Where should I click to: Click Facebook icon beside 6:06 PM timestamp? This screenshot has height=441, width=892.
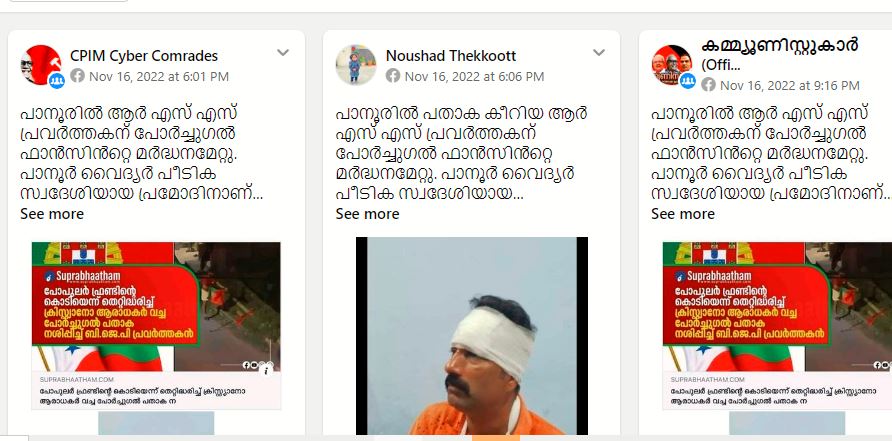pyautogui.click(x=393, y=76)
